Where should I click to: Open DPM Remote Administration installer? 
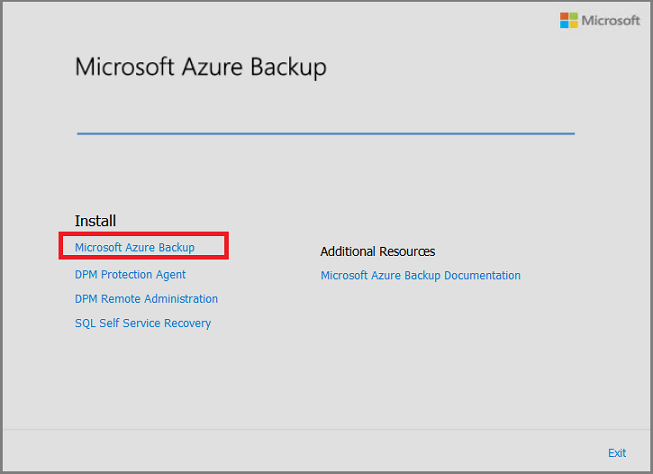(146, 299)
